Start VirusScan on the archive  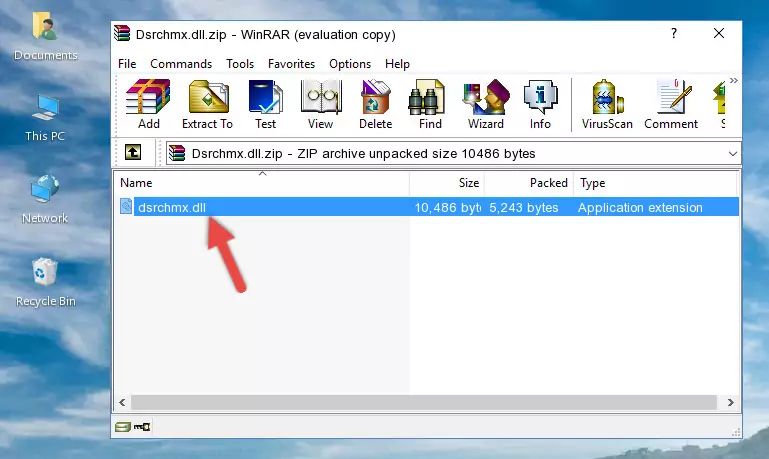pyautogui.click(x=607, y=104)
